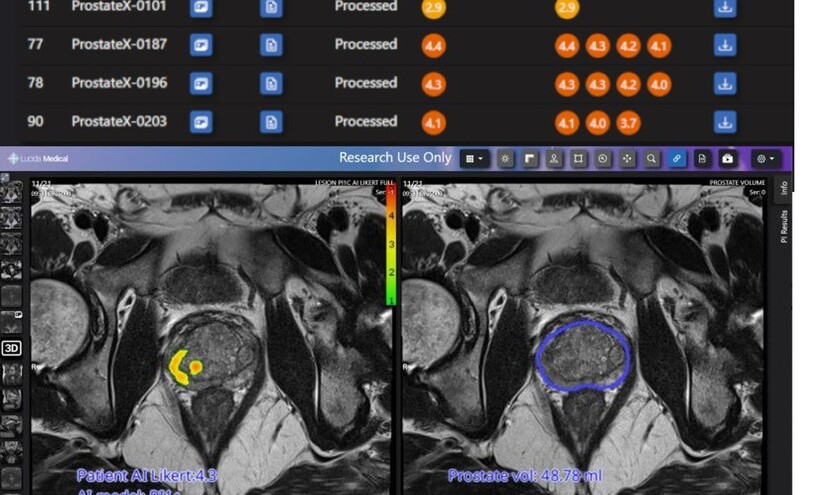The width and height of the screenshot is (840, 495).
Task: Select the brightness/window level tool
Action: click(x=505, y=159)
